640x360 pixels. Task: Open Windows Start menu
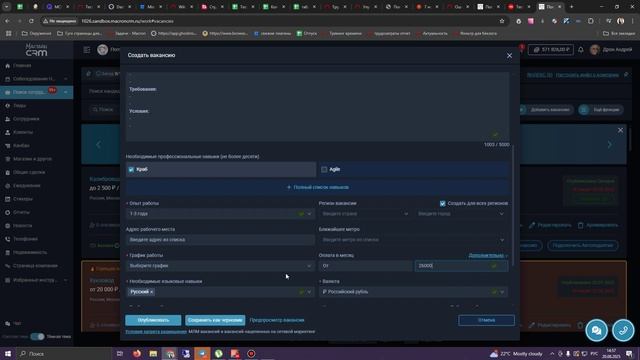(x=7, y=353)
